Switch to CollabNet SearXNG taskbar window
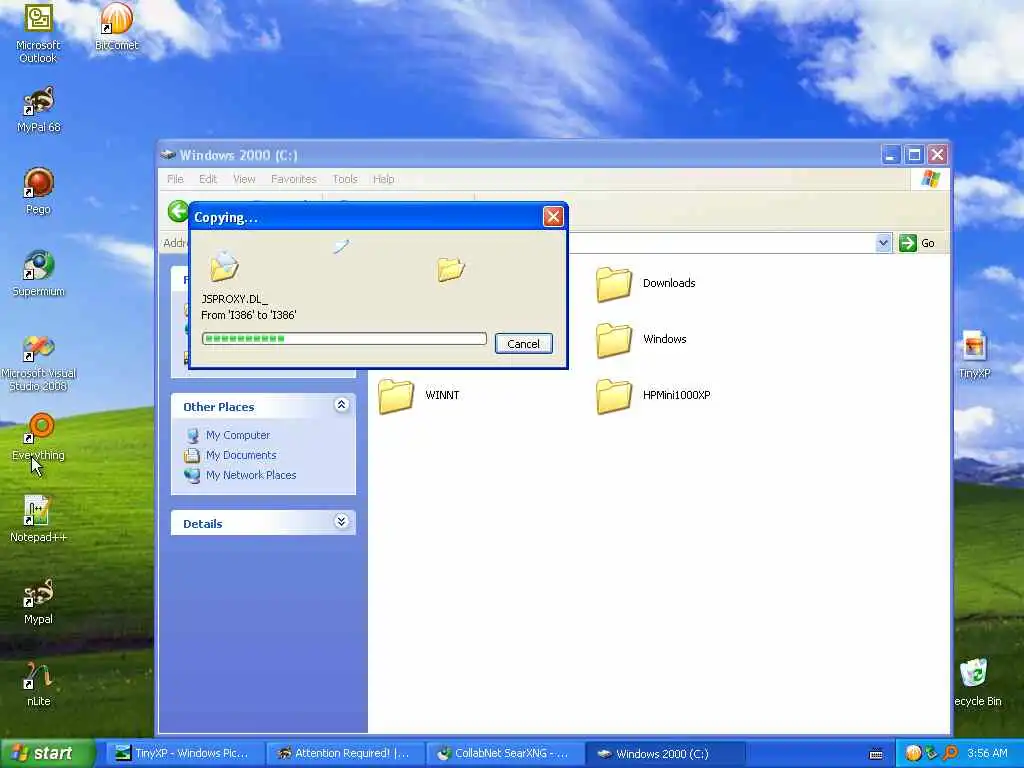This screenshot has width=1024, height=768. tap(505, 754)
